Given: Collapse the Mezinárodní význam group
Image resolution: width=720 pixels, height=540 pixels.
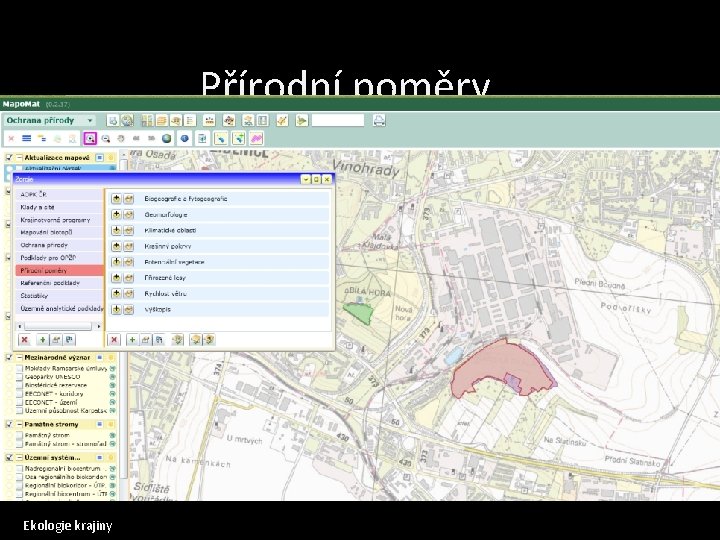Looking at the screenshot, I should click(x=20, y=357).
